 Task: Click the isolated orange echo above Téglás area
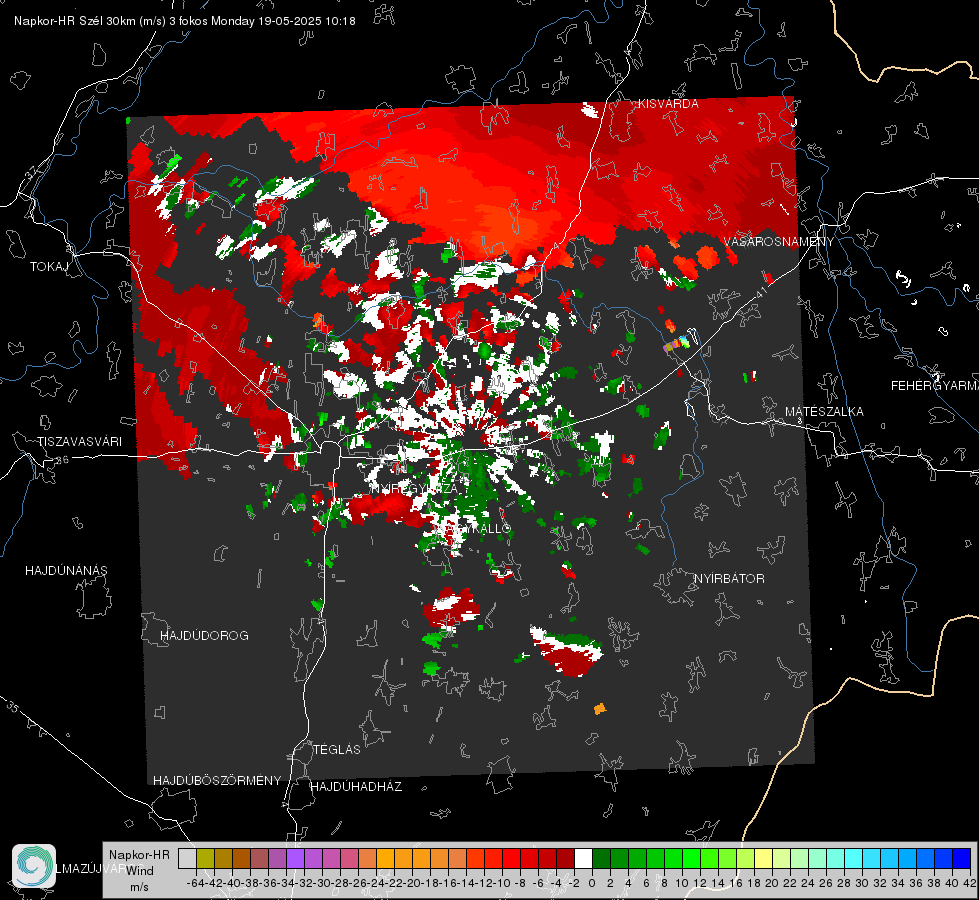click(x=600, y=709)
